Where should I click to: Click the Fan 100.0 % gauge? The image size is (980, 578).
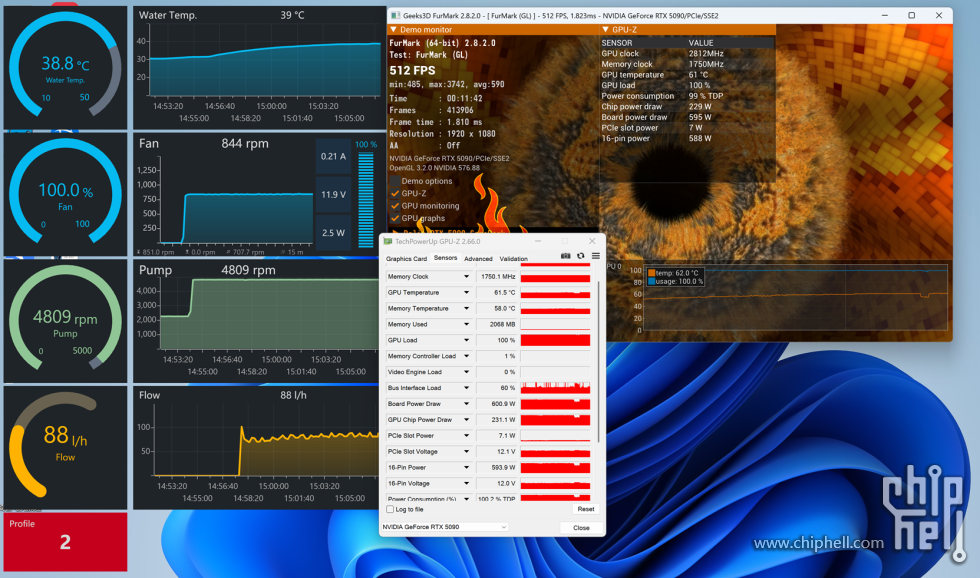pos(65,194)
